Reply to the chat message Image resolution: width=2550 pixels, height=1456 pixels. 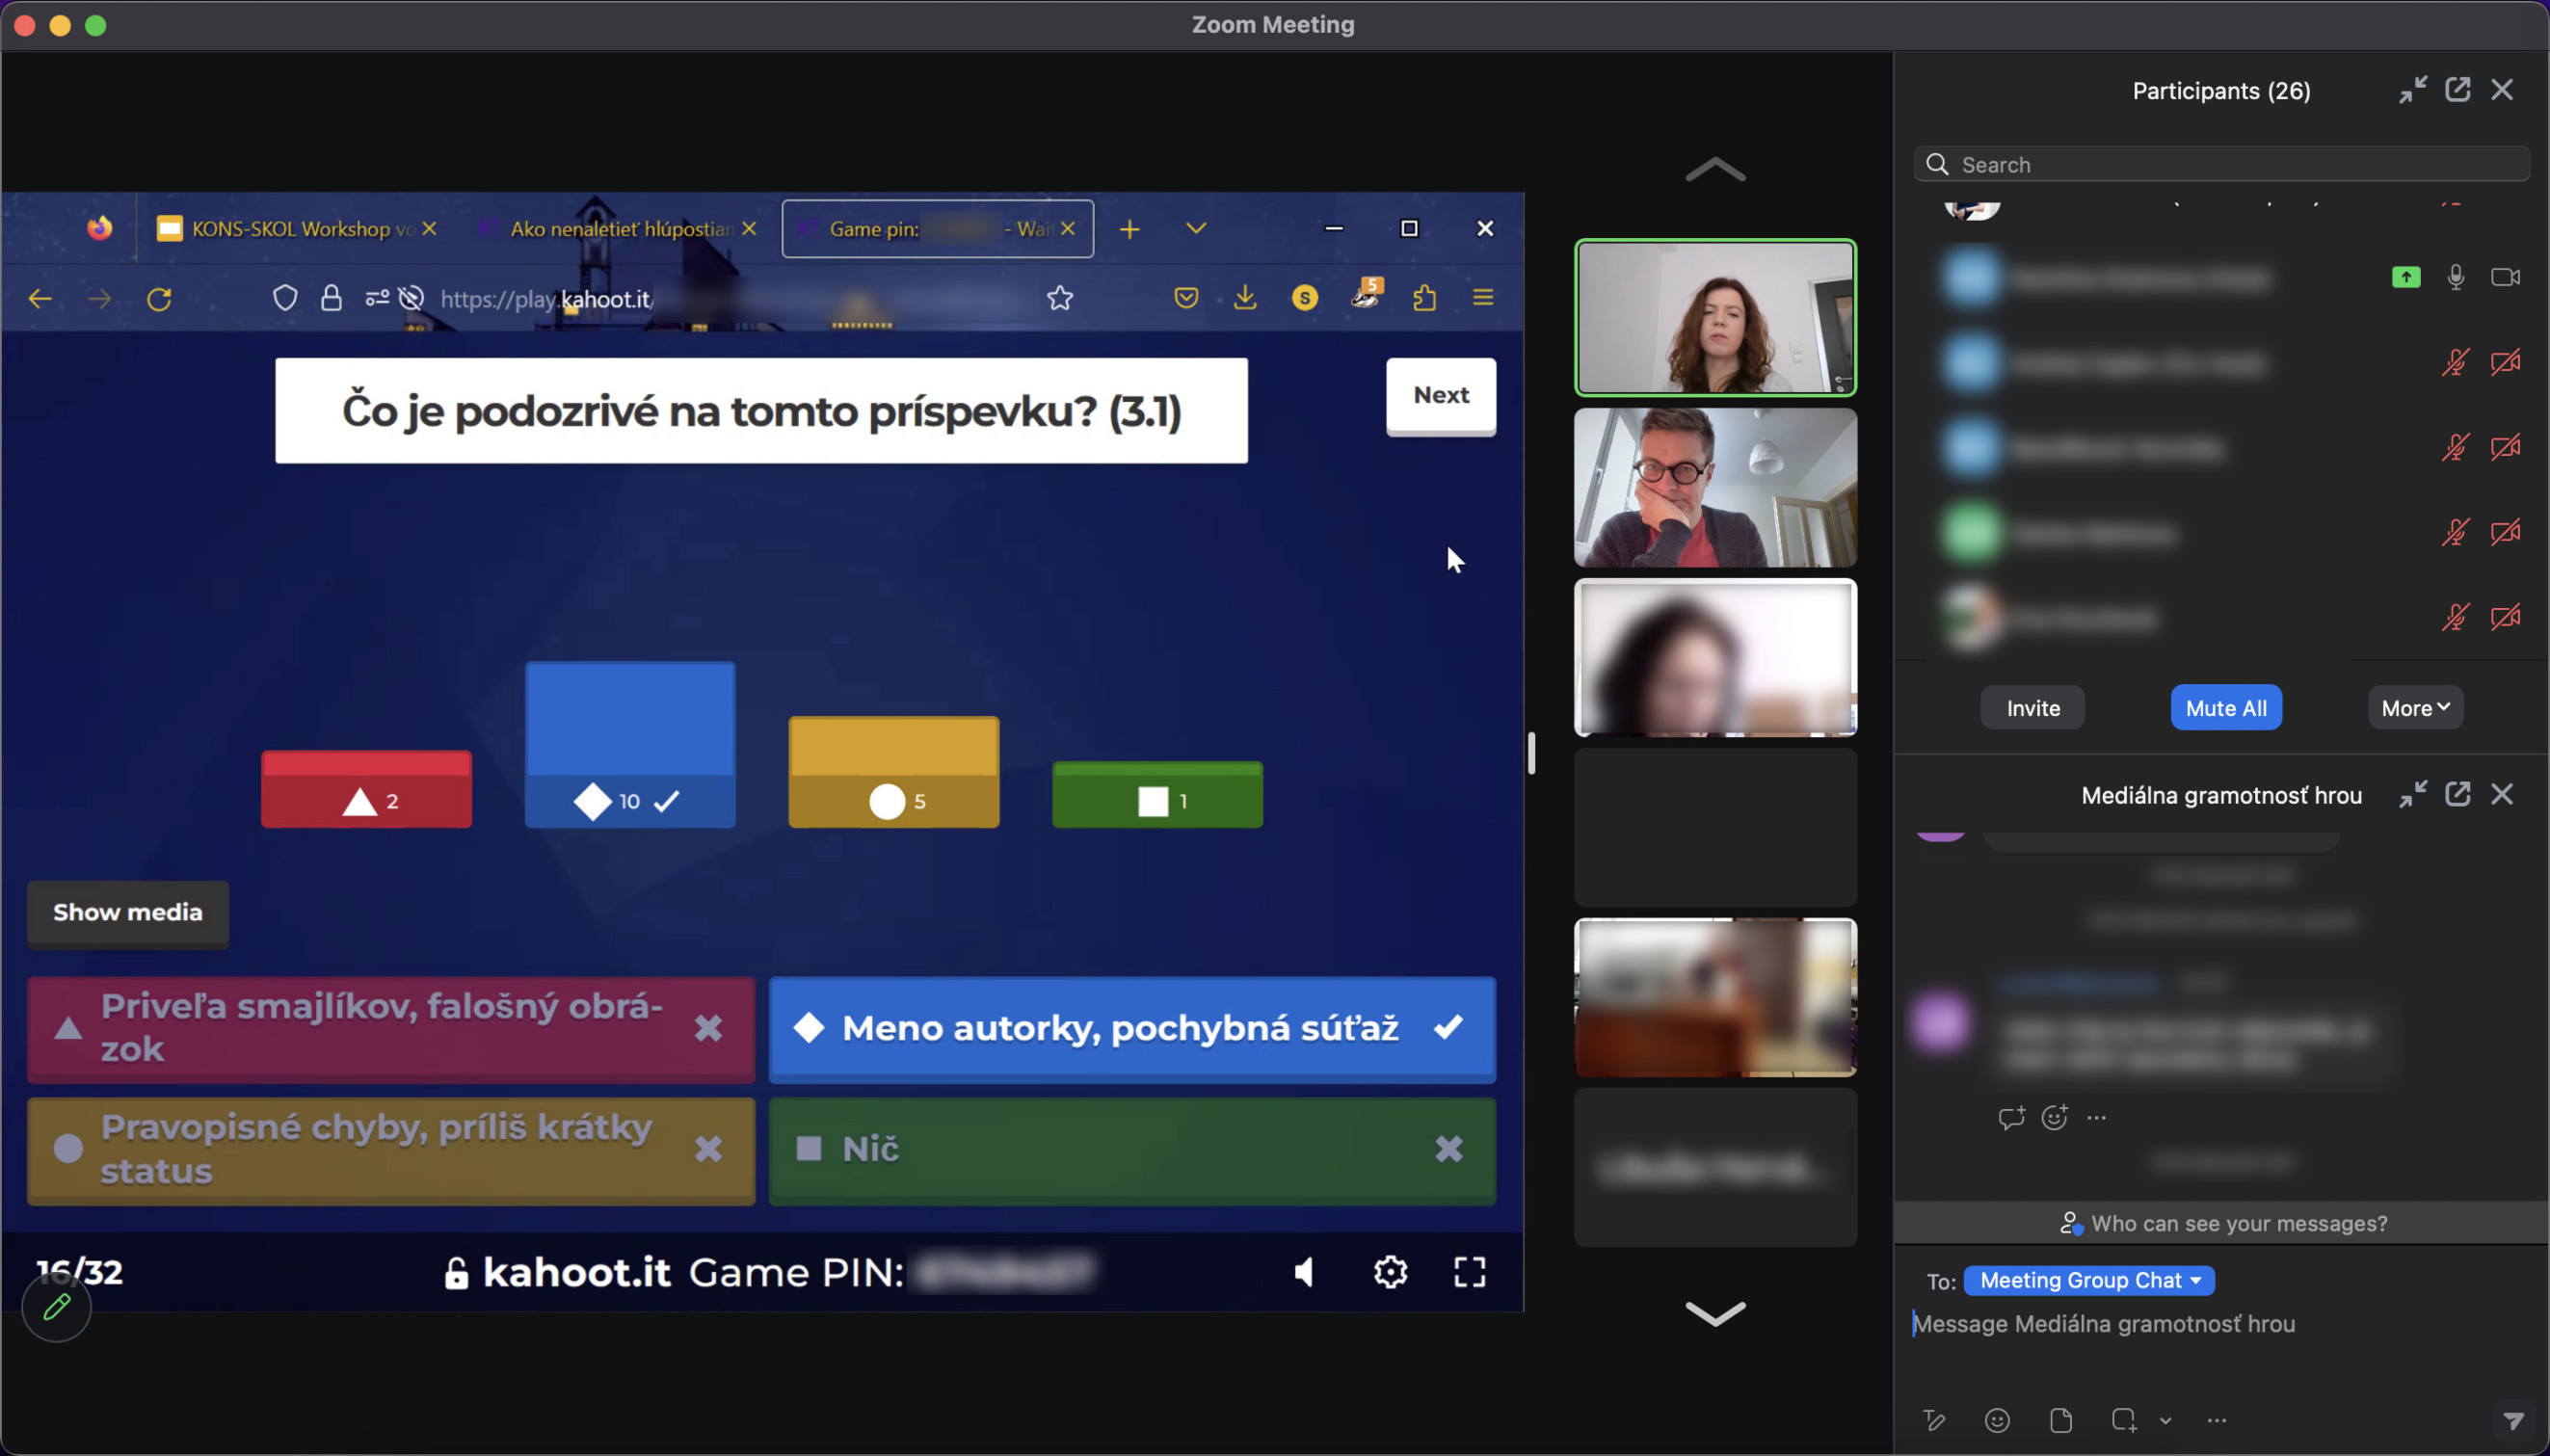click(x=2011, y=1117)
